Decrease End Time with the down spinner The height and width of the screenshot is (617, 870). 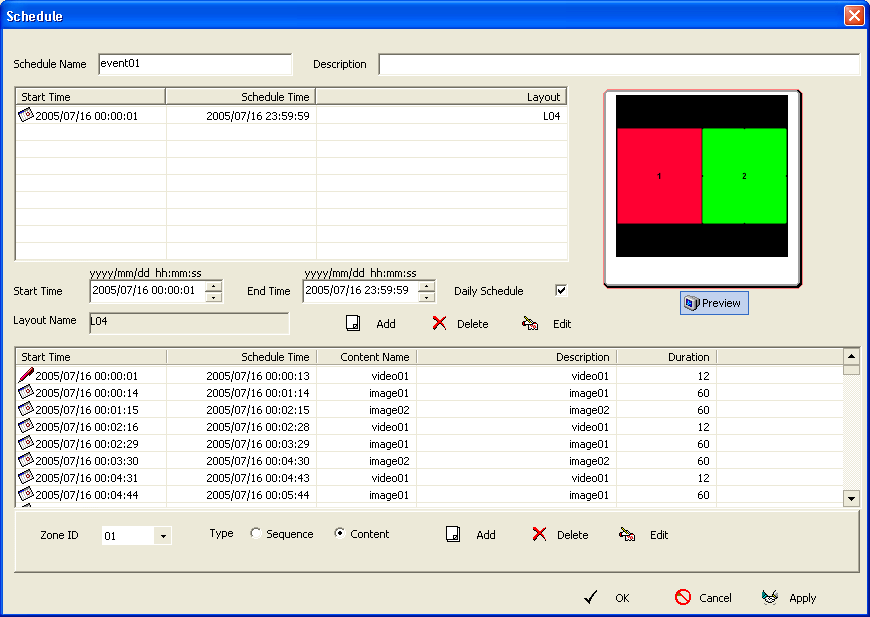(x=427, y=297)
